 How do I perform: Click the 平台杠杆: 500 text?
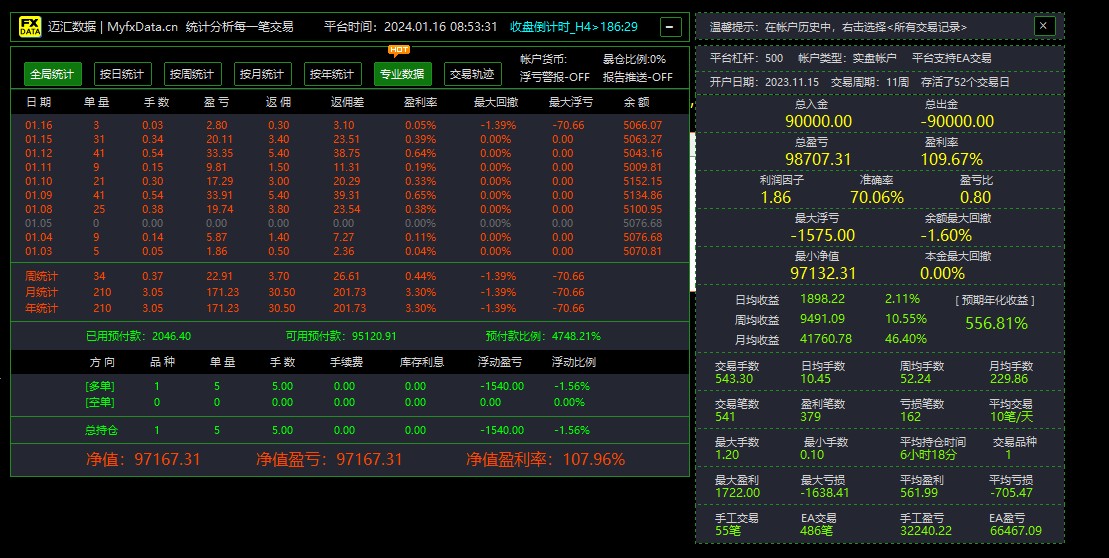pyautogui.click(x=746, y=59)
